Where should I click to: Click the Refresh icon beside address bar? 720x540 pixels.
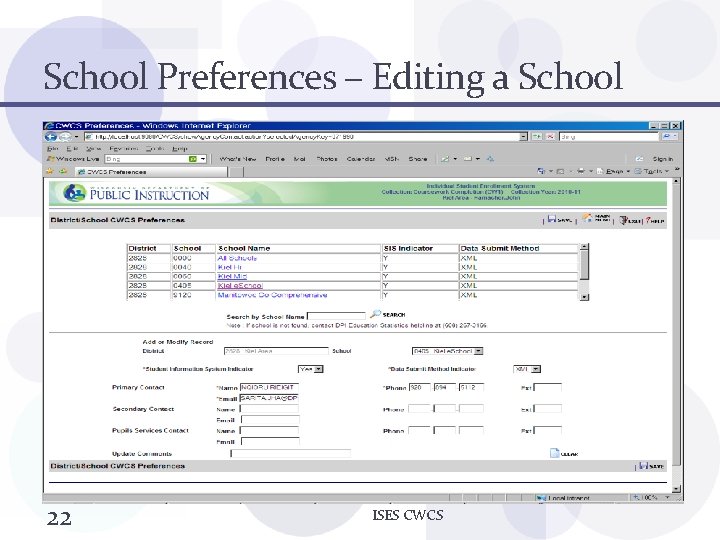point(536,137)
